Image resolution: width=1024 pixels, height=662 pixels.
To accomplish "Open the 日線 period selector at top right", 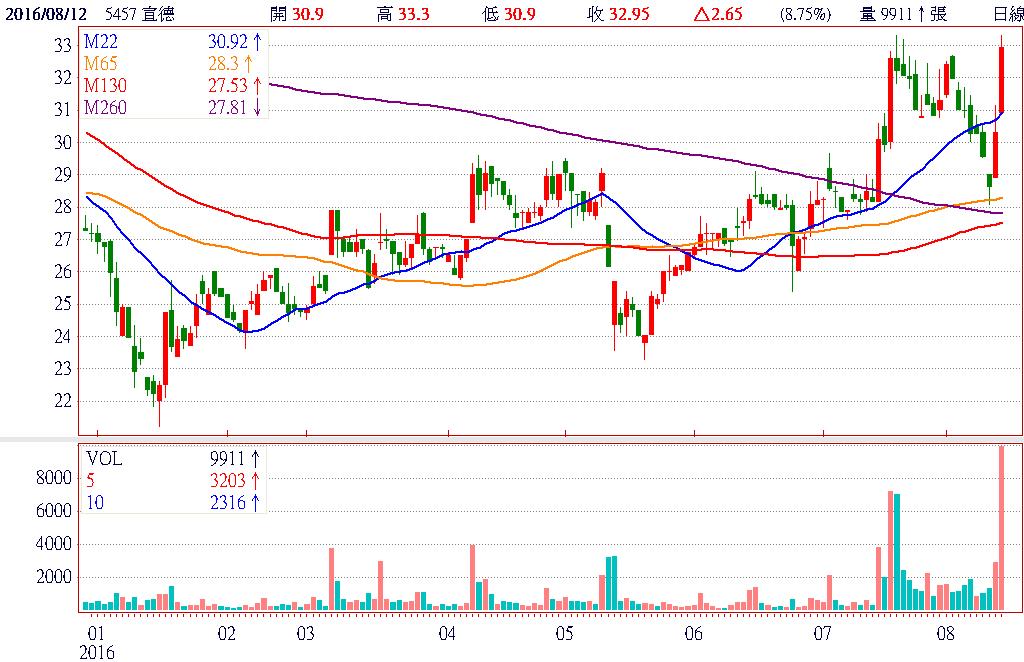I will click(x=1007, y=13).
